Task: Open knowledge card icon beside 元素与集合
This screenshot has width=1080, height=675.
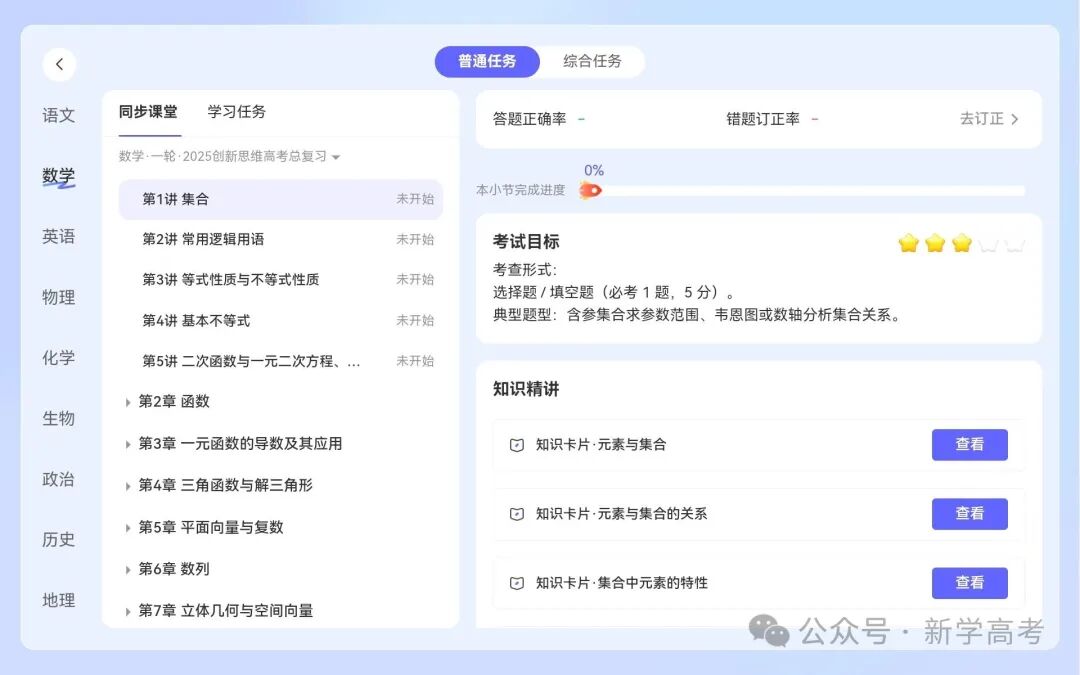Action: 516,445
